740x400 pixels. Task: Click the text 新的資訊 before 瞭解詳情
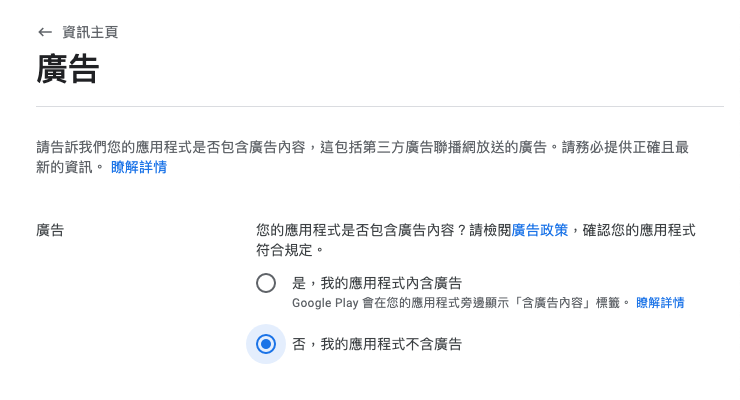tap(65, 167)
